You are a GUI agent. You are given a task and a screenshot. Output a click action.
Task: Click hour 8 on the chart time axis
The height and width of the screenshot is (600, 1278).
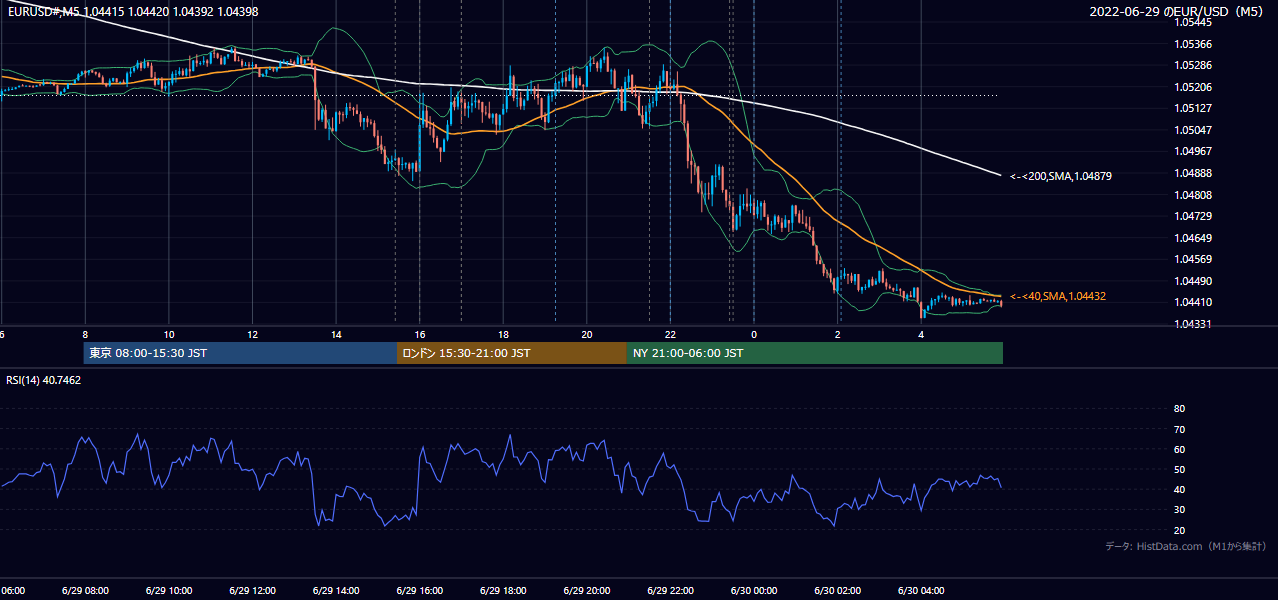pos(85,334)
